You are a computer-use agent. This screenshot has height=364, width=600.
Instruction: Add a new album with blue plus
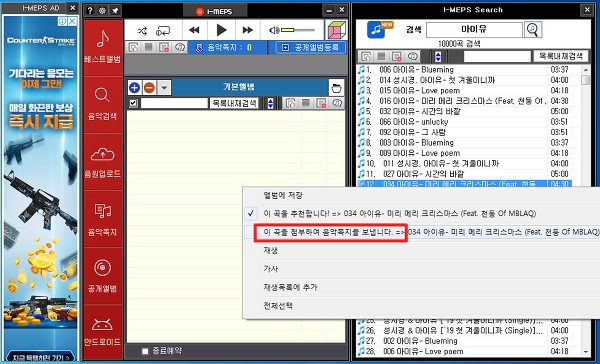(134, 88)
